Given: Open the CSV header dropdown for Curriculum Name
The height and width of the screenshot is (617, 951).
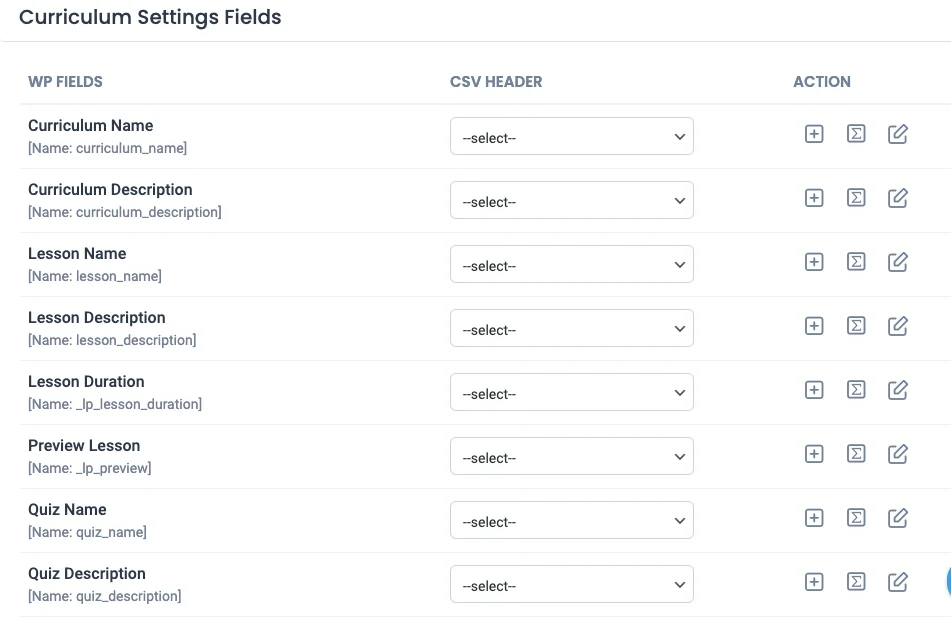Looking at the screenshot, I should [571, 137].
